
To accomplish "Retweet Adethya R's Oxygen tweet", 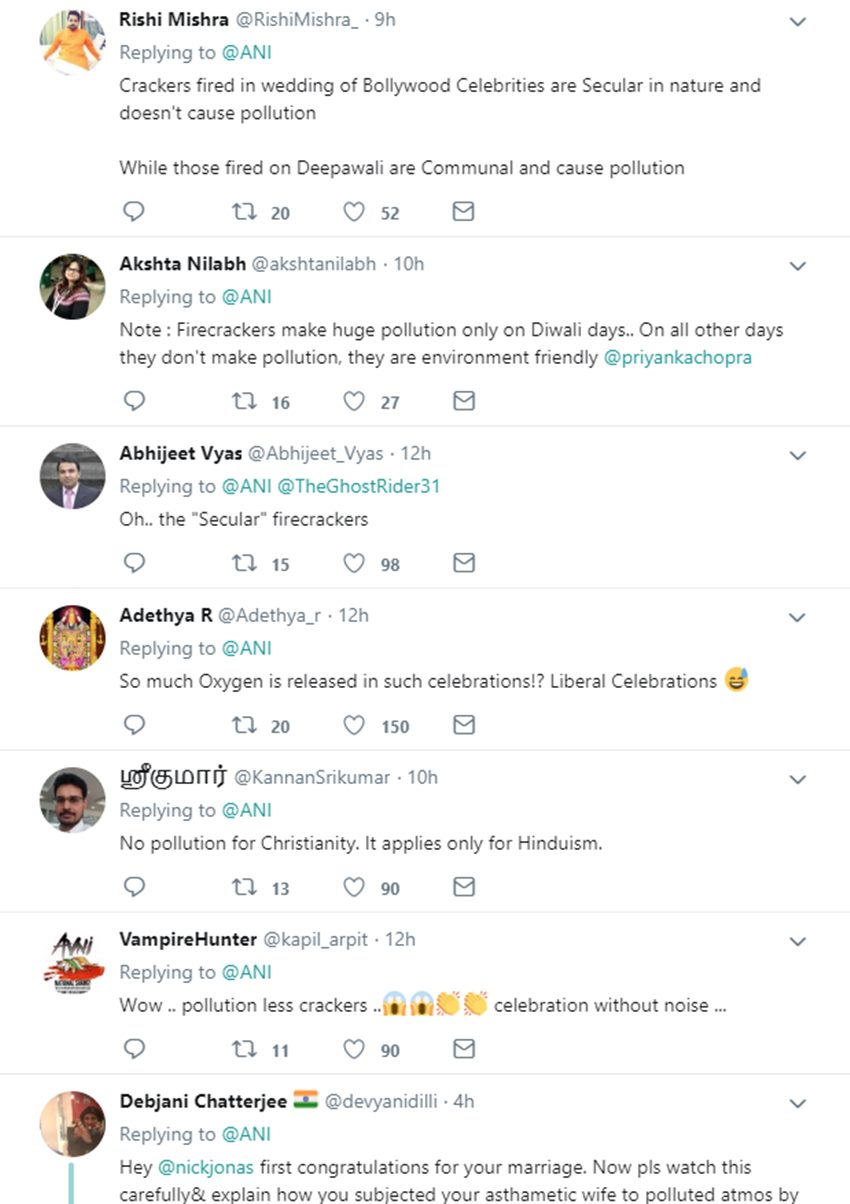I will click(244, 725).
